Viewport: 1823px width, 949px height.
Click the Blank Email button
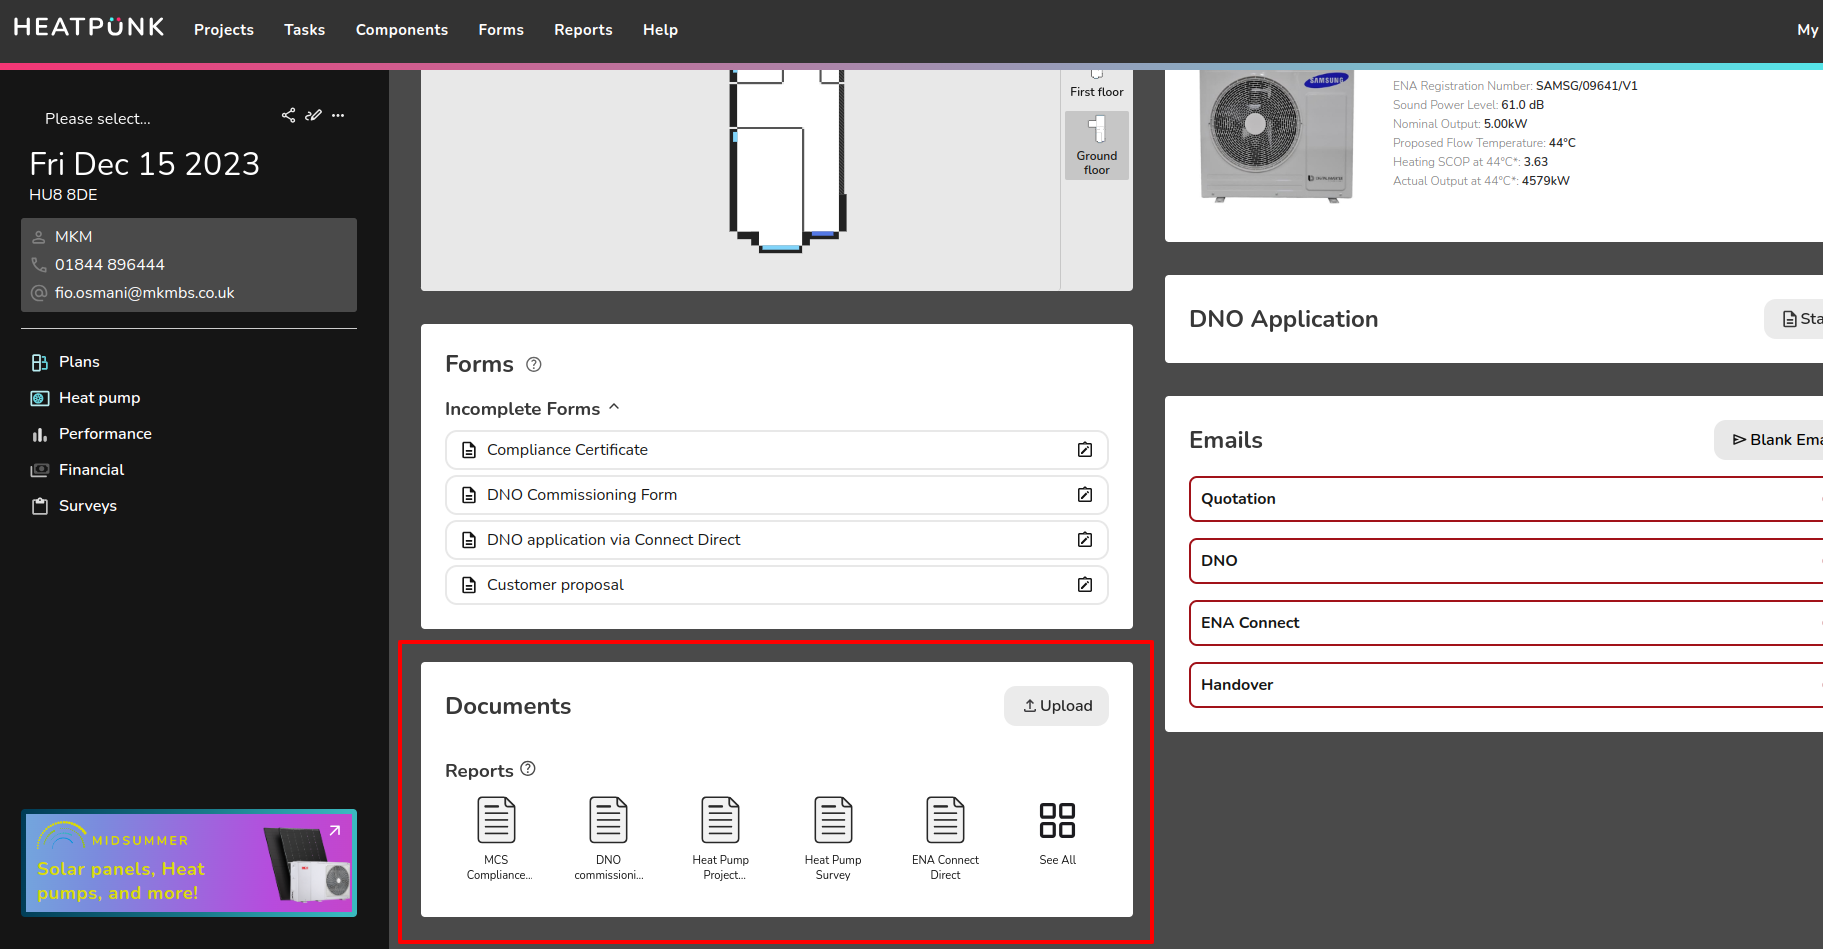coord(1770,440)
